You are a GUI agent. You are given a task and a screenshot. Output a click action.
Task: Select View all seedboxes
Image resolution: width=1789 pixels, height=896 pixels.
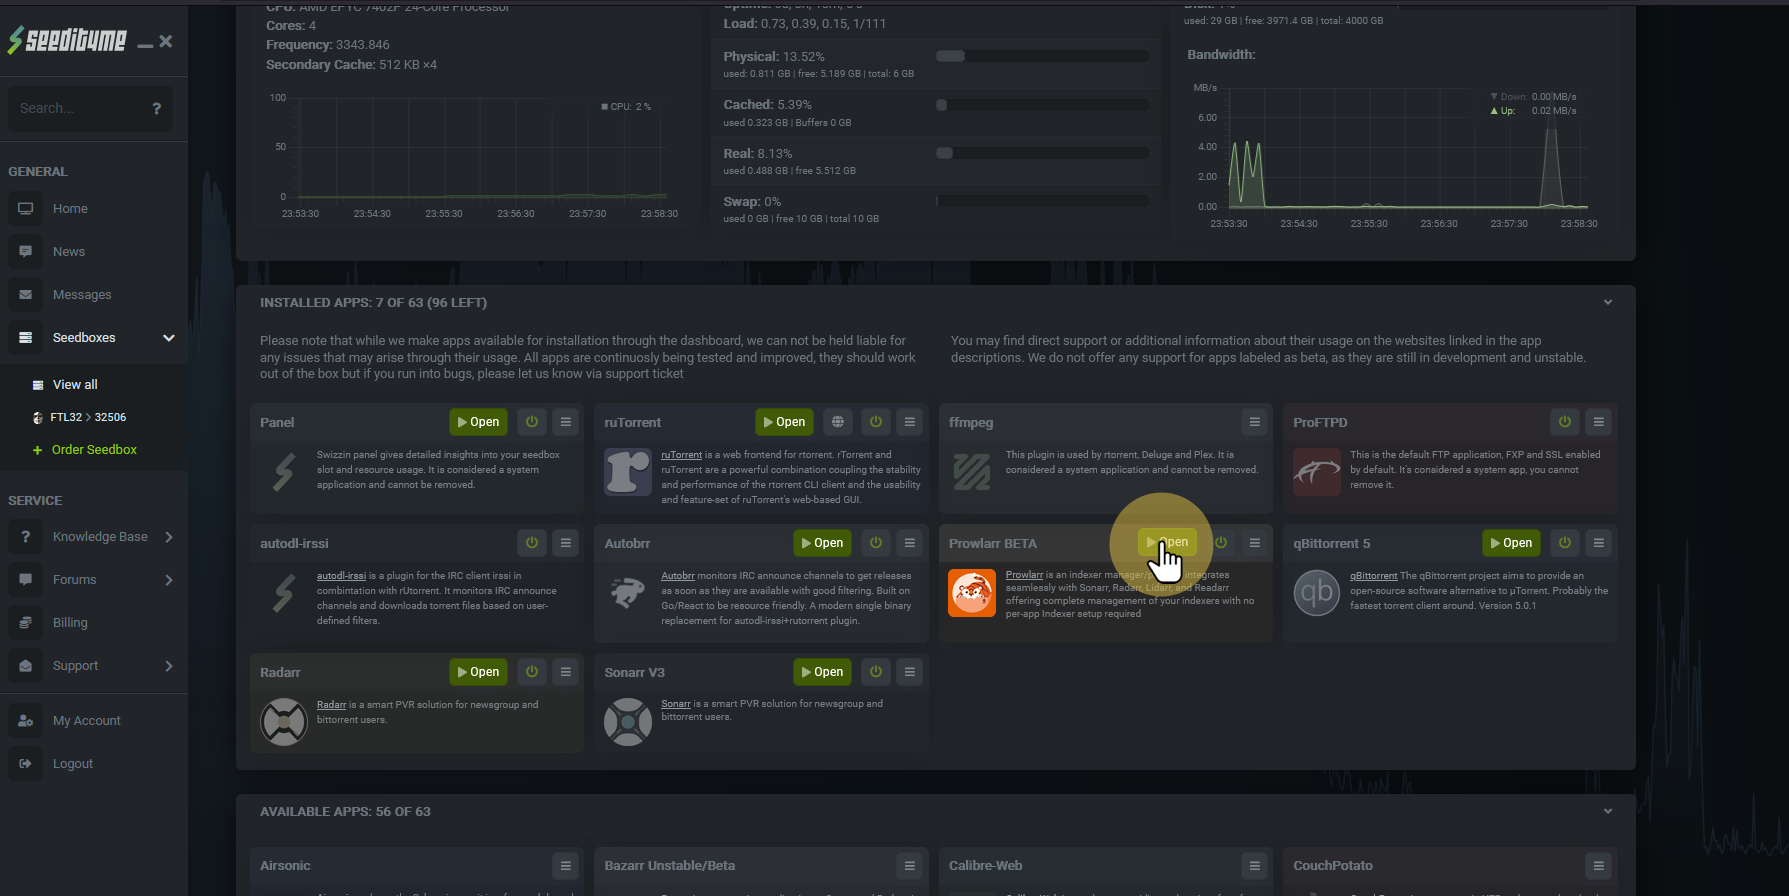click(75, 385)
